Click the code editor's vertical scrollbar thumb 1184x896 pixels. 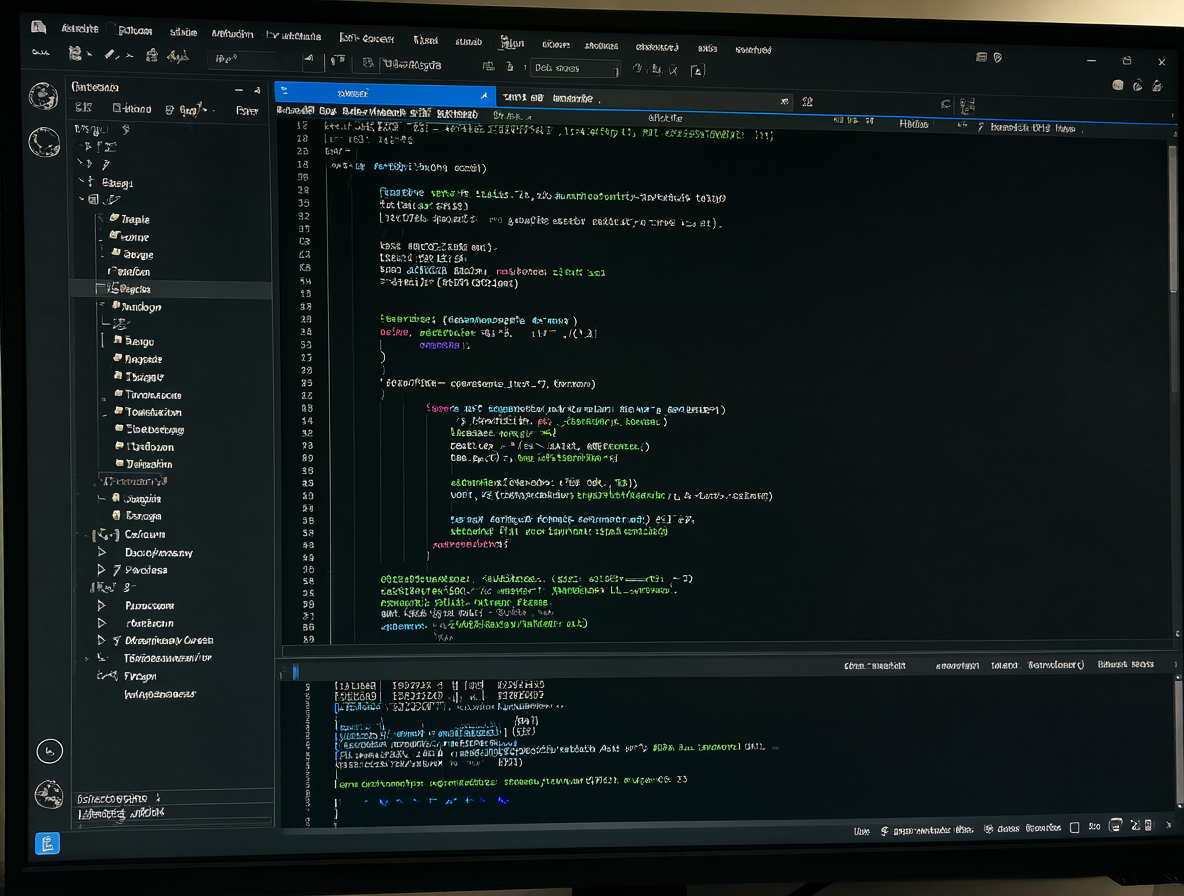click(x=1173, y=217)
